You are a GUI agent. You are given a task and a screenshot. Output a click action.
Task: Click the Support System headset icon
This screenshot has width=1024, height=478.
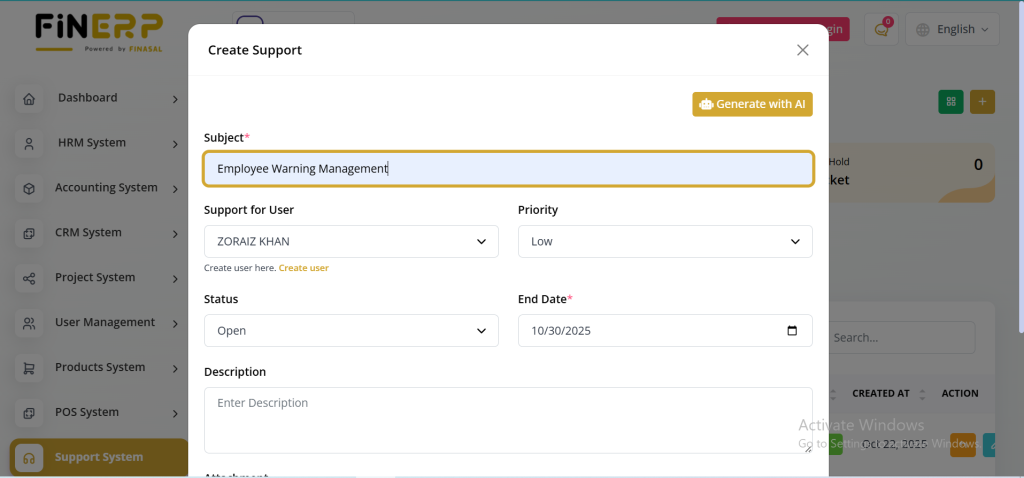(x=29, y=458)
